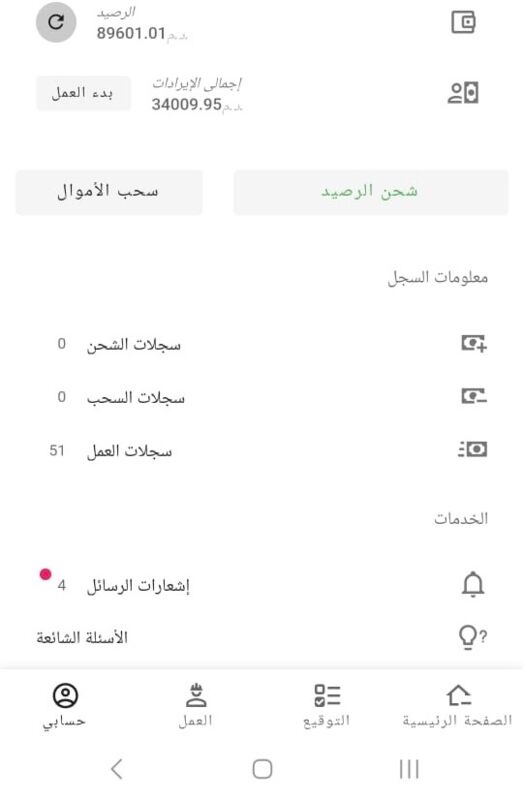Open إشعارات الرسائل notifications item

tap(261, 585)
